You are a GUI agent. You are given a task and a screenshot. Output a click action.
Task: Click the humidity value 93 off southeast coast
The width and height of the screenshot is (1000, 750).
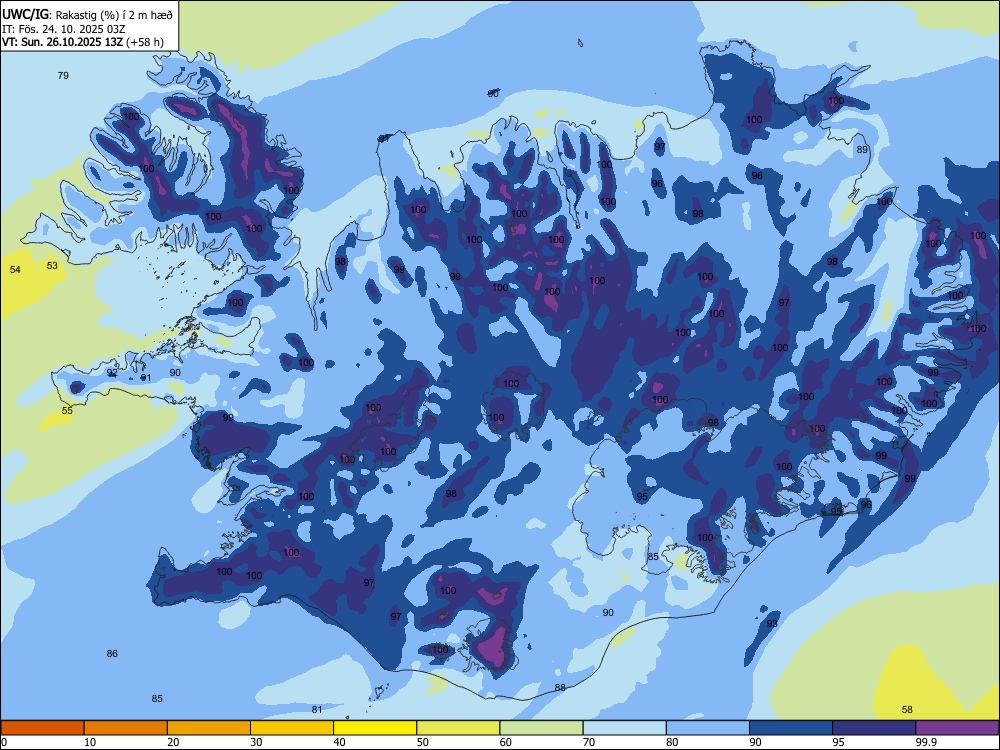coord(772,623)
